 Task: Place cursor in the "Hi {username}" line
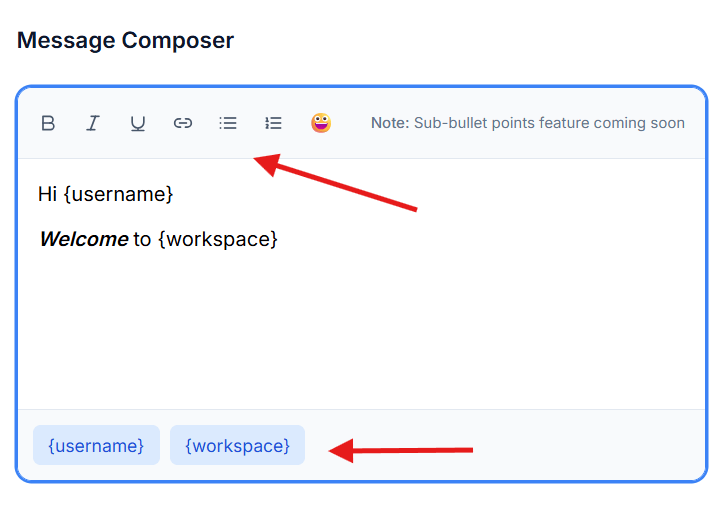(x=105, y=194)
